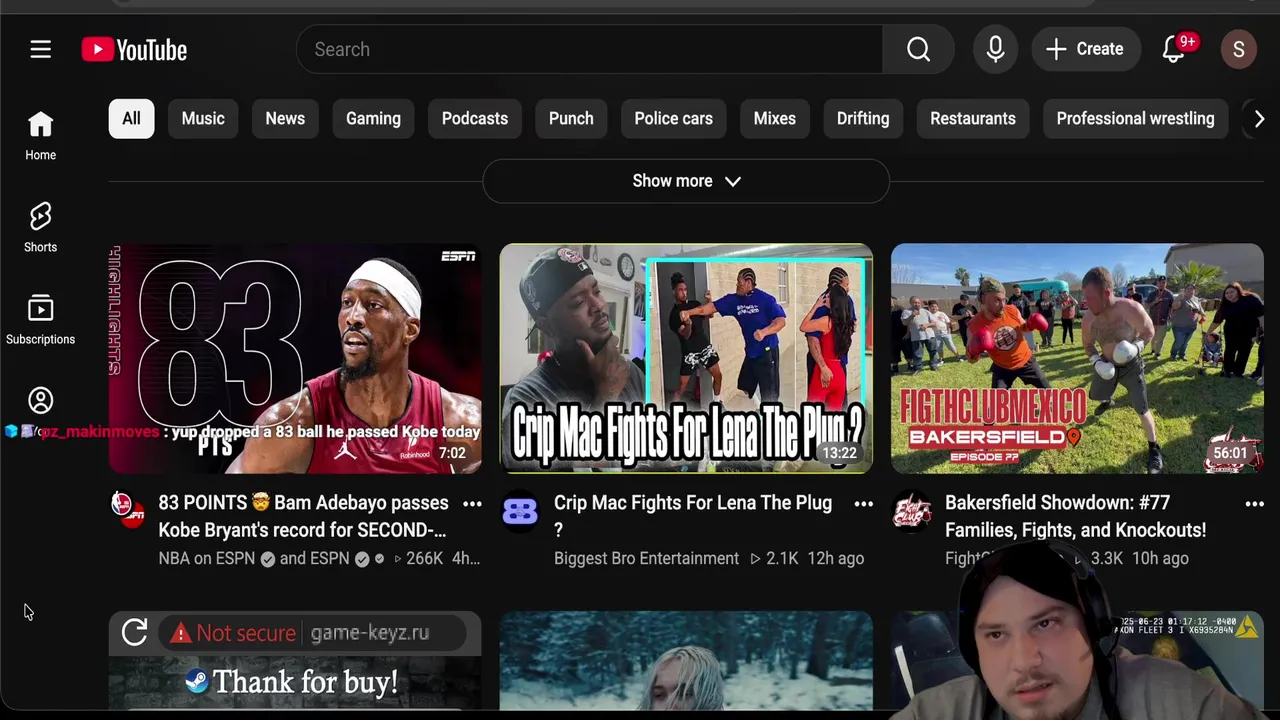Open the 83 POINTS Bam Adebayo title
Viewport: 1280px width, 720px height.
click(x=303, y=516)
